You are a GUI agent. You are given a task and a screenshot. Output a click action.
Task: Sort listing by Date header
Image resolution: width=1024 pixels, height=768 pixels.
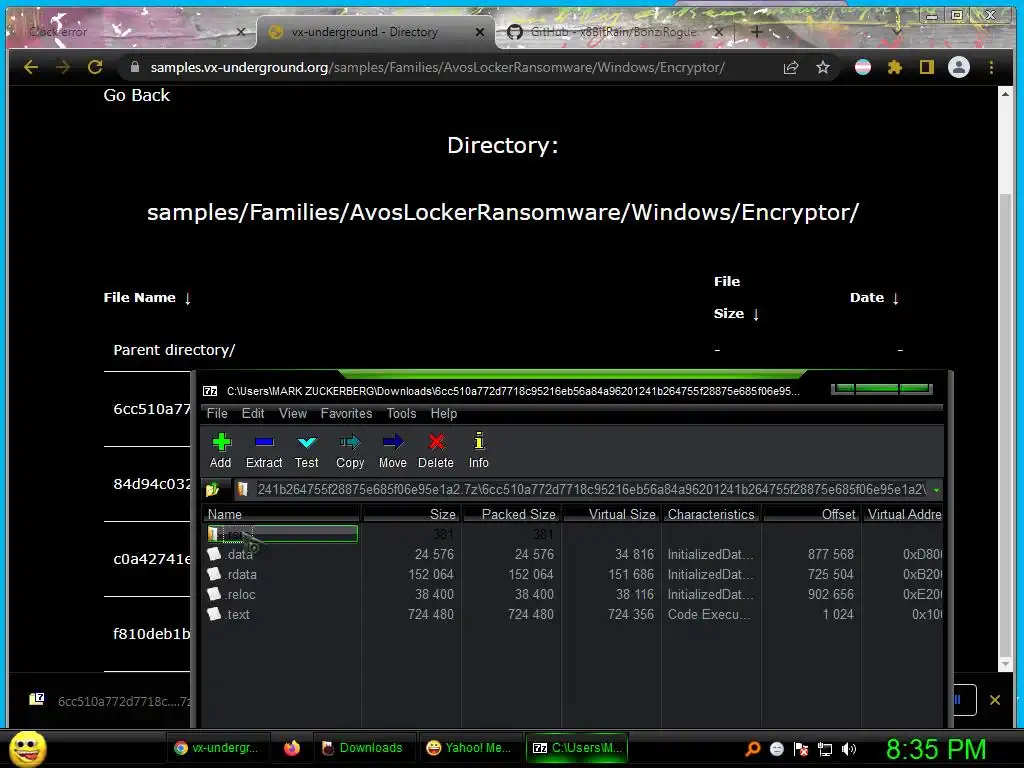[874, 298]
